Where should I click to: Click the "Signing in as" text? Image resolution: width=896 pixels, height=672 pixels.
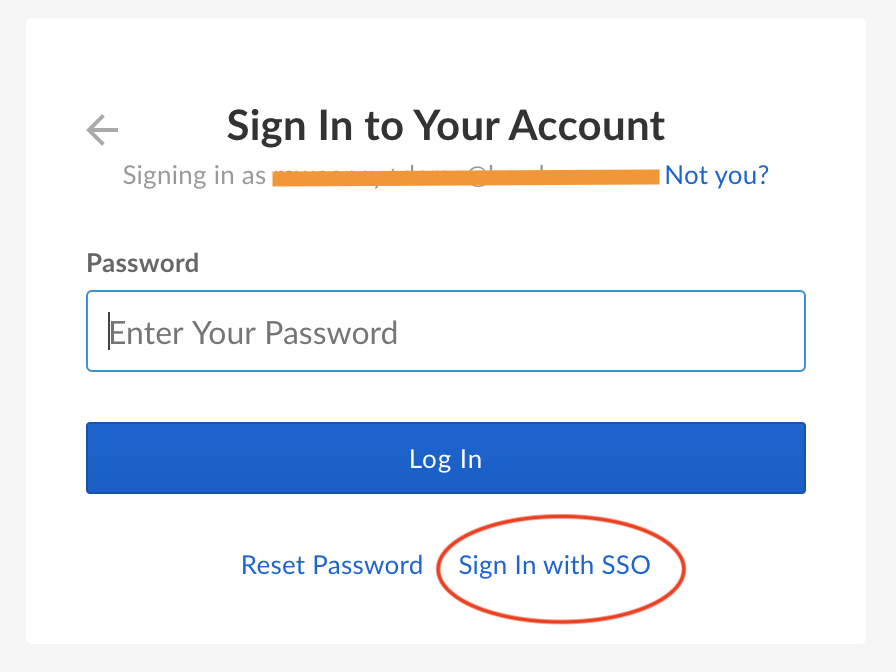pyautogui.click(x=194, y=176)
